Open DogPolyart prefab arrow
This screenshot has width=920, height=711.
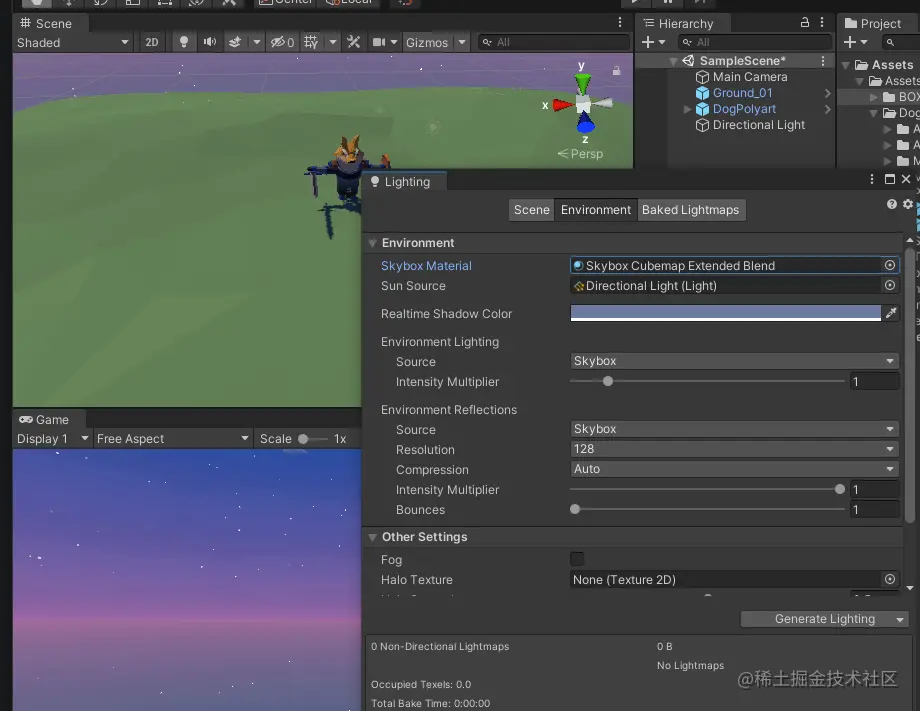pyautogui.click(x=827, y=109)
